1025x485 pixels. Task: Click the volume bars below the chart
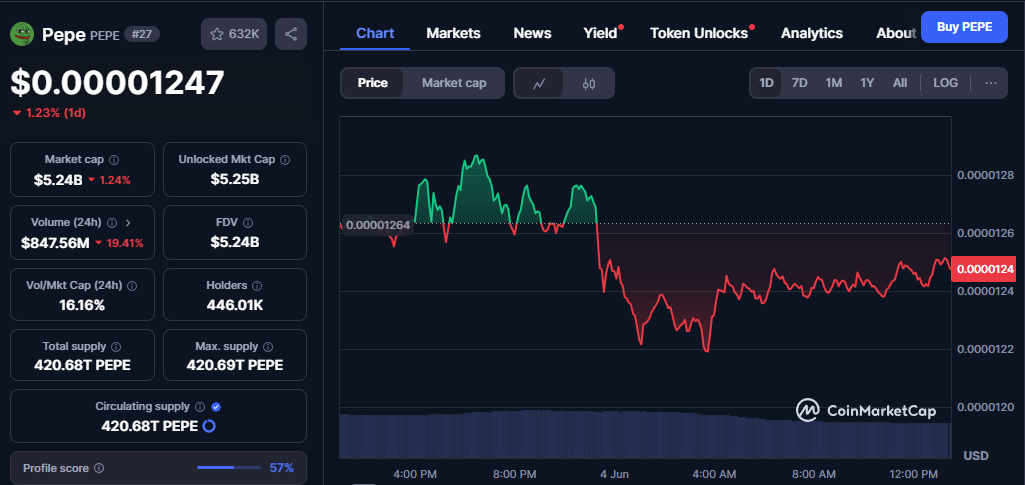(645, 435)
